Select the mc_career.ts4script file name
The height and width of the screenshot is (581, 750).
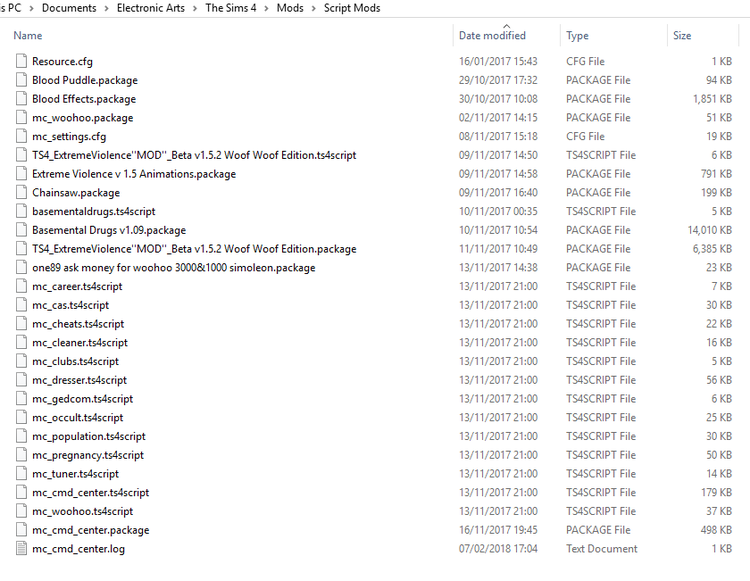click(x=77, y=286)
